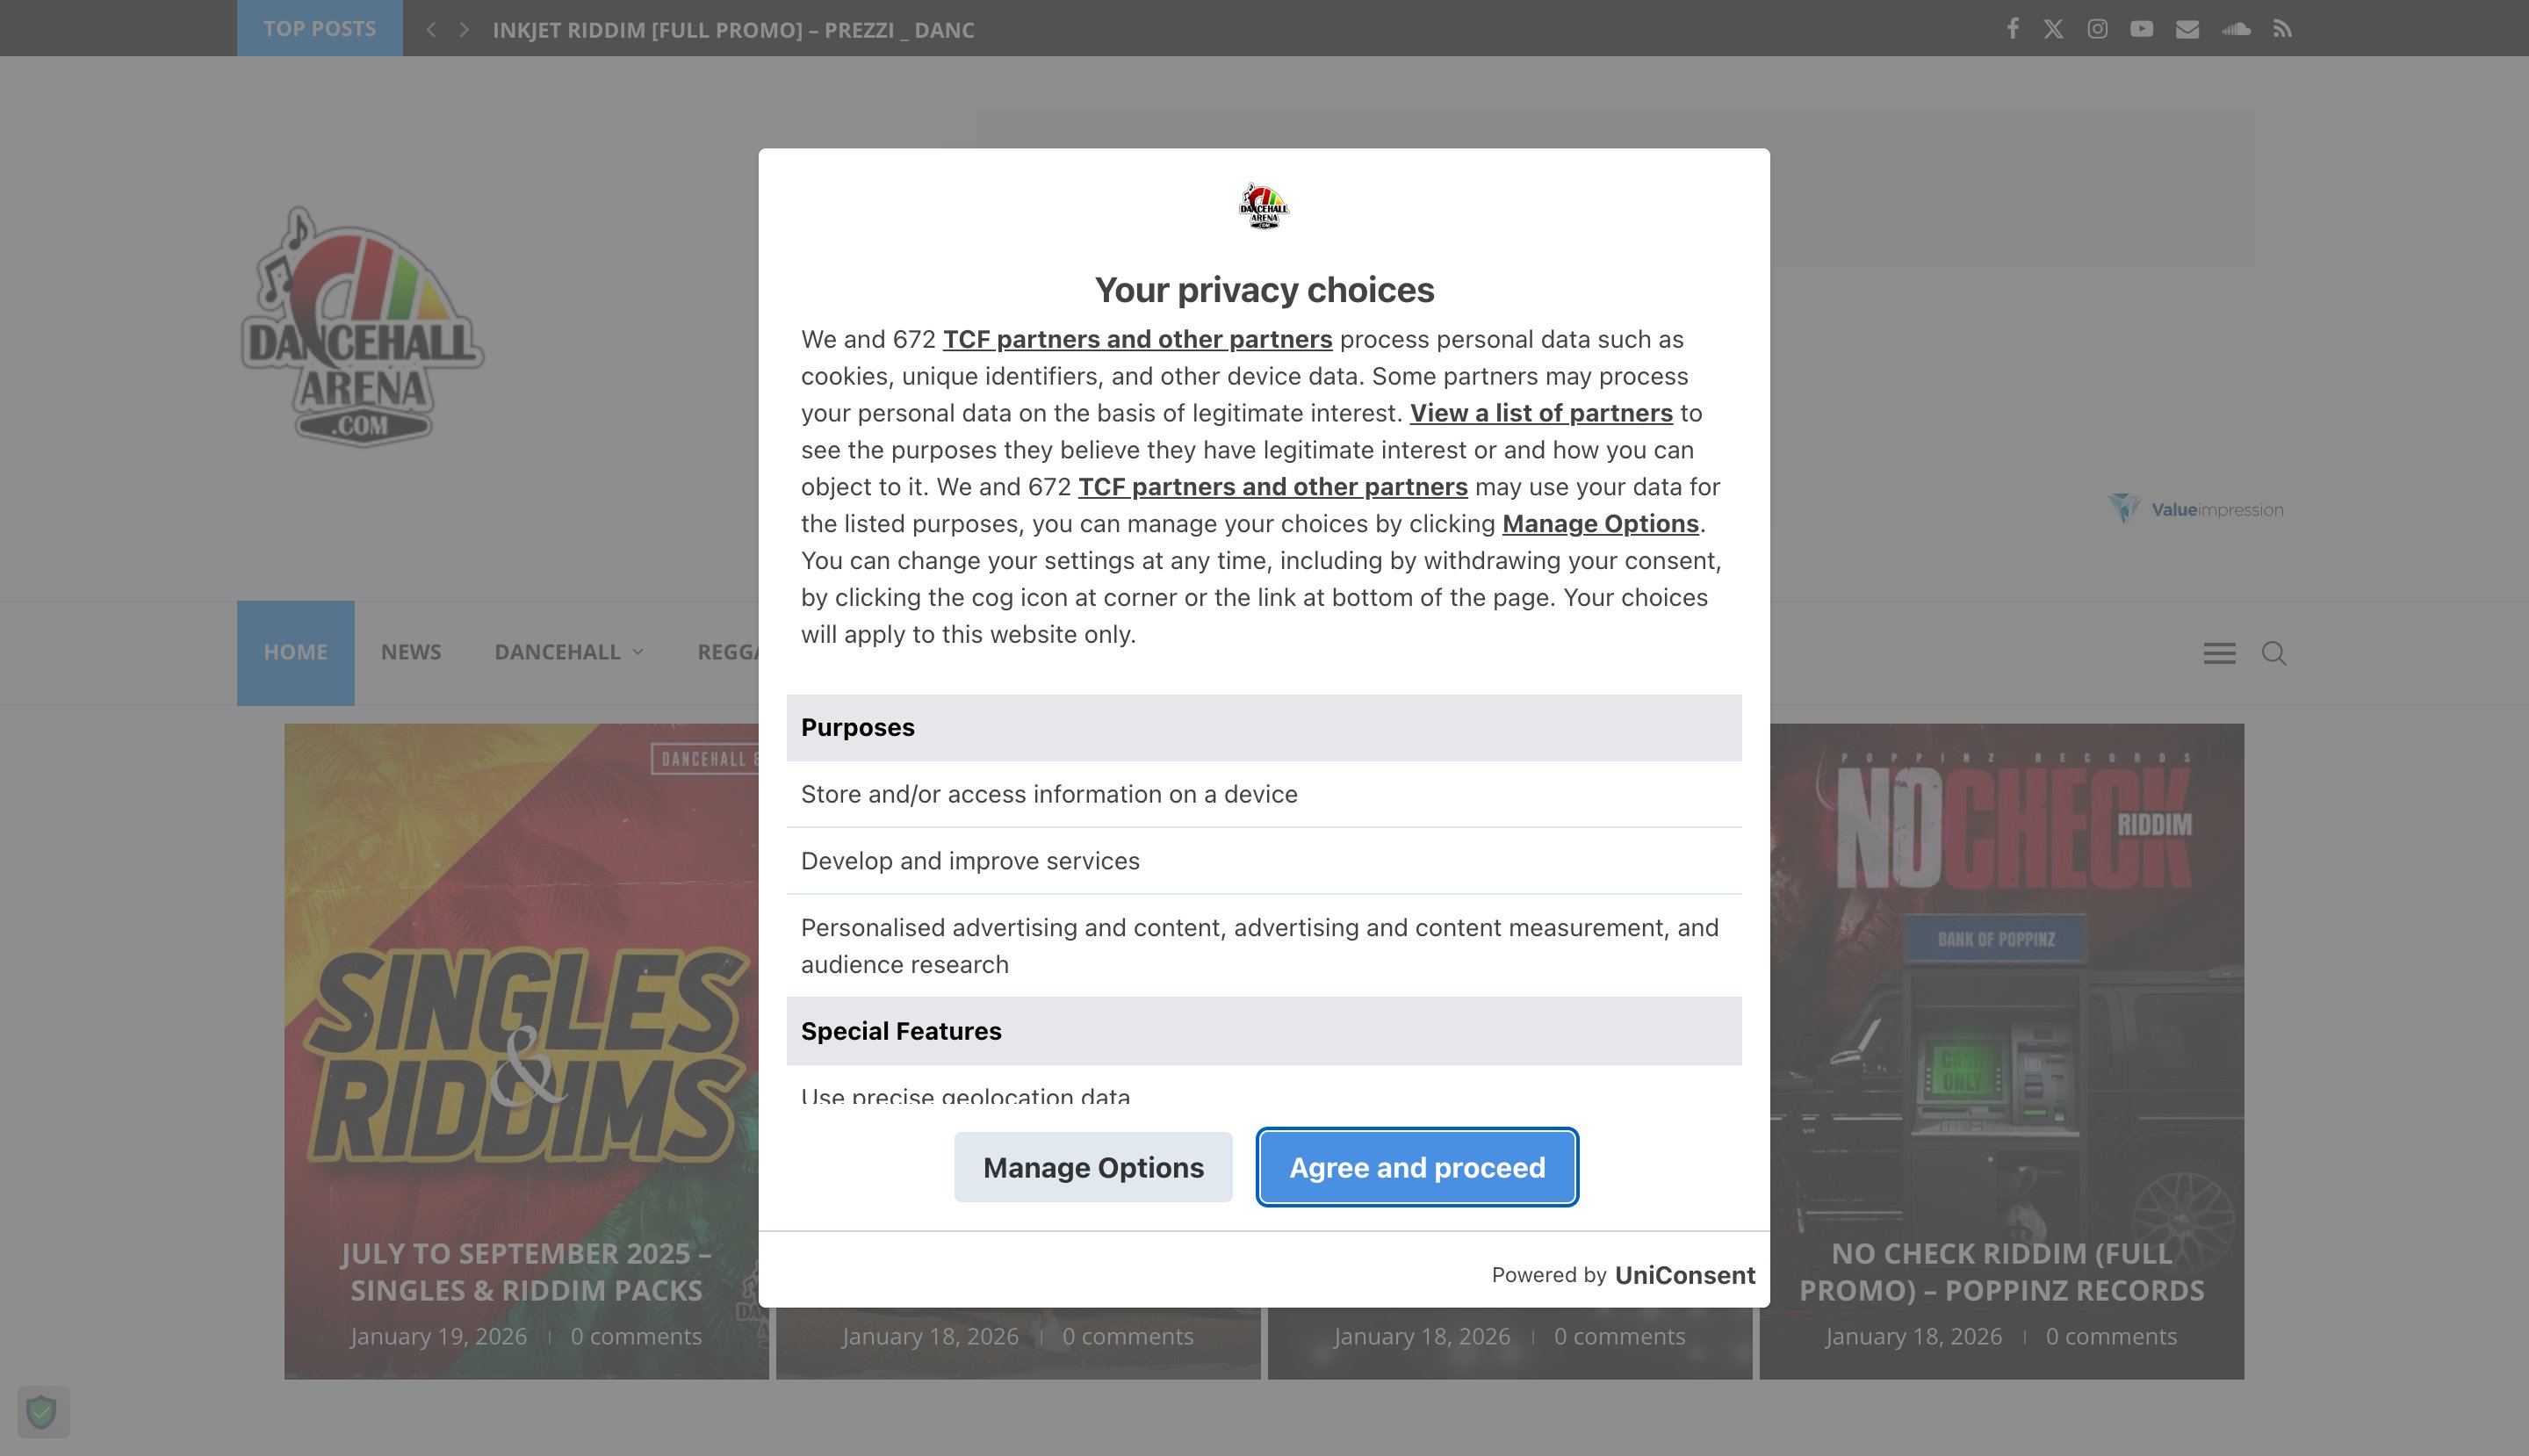Click the search magnifier icon
The image size is (2529, 1456).
(x=2273, y=653)
